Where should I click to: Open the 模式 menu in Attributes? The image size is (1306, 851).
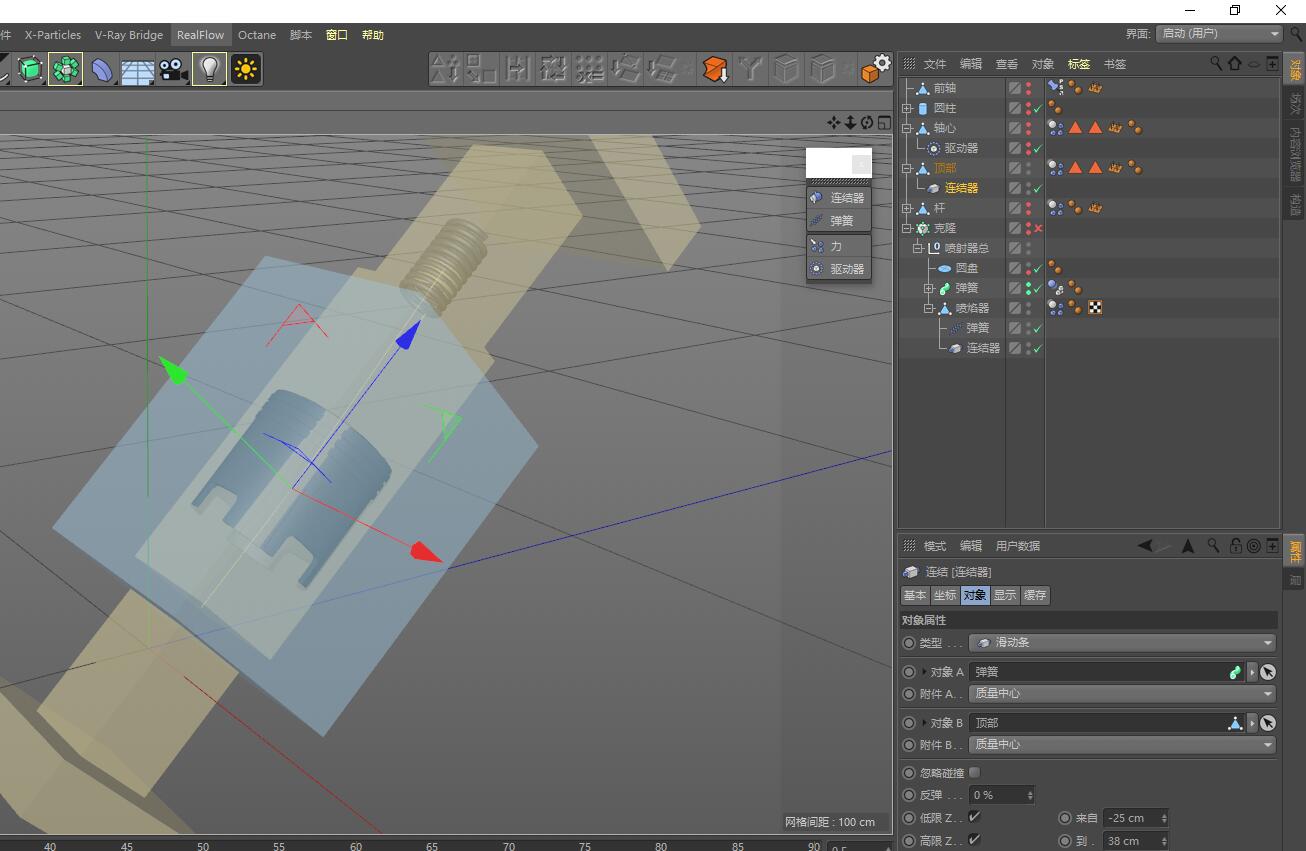tap(935, 546)
